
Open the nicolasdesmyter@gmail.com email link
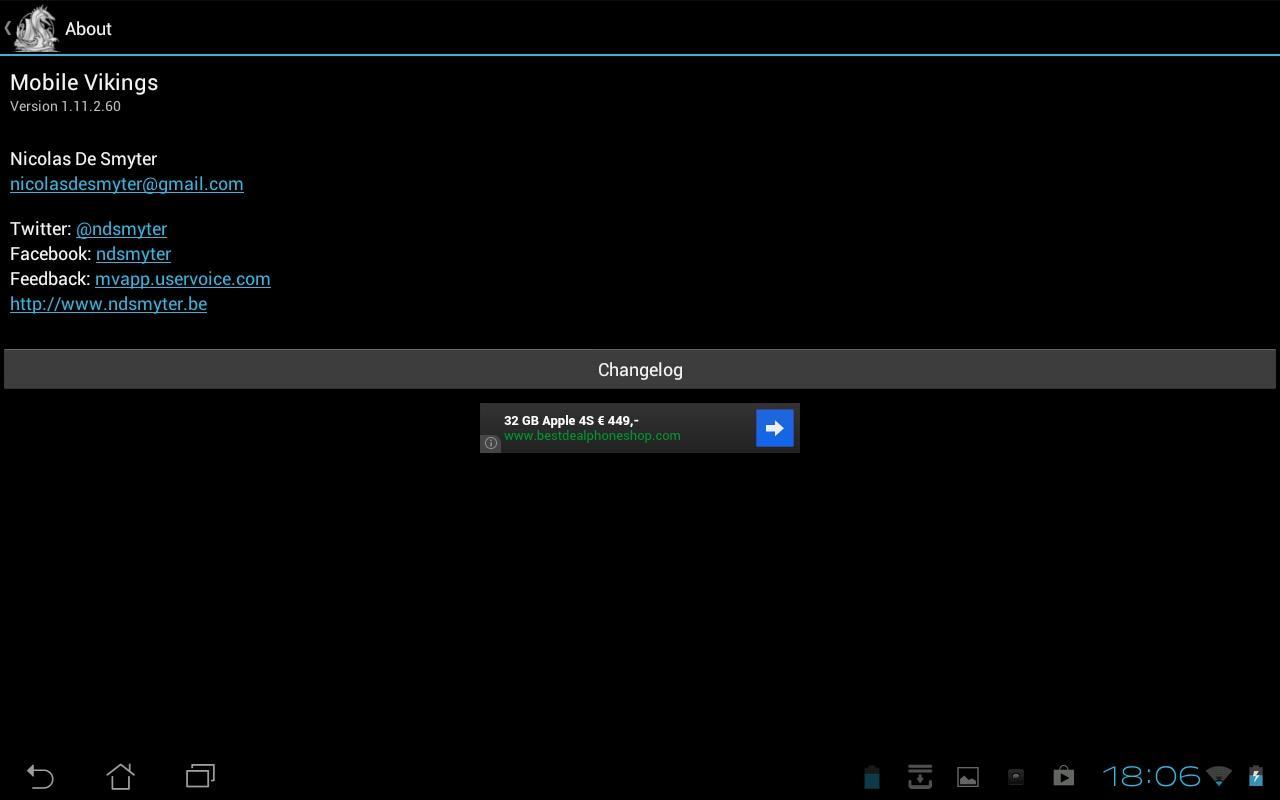[x=127, y=184]
